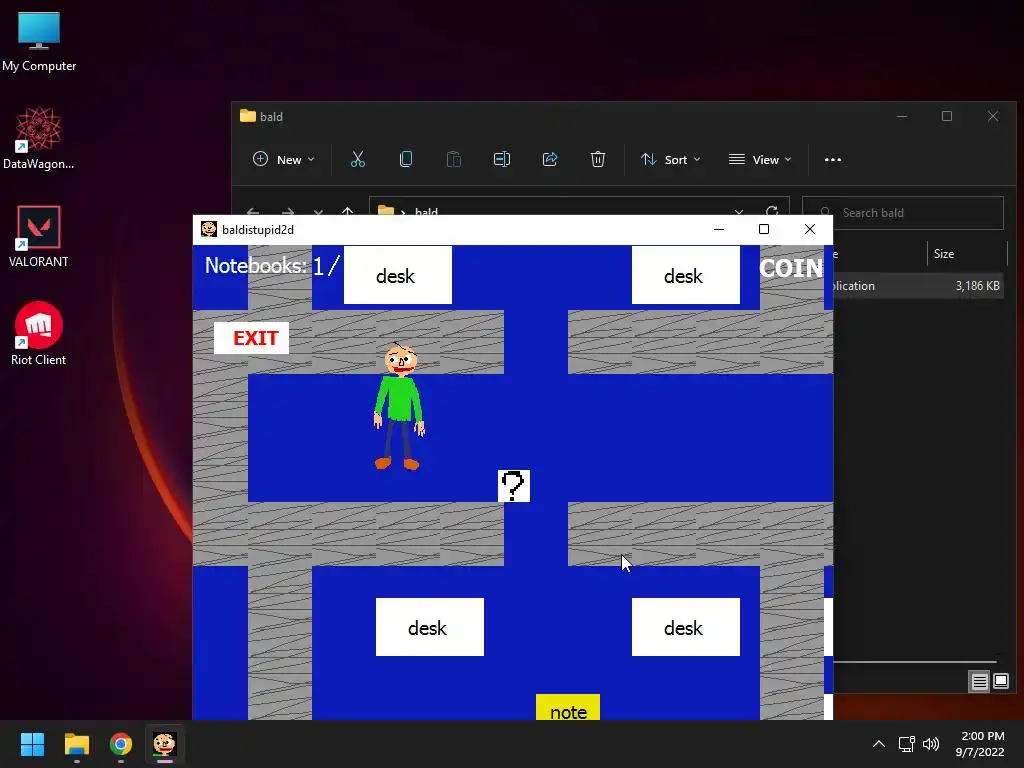The image size is (1024, 768).
Task: Show hidden system tray icons
Action: [x=879, y=744]
